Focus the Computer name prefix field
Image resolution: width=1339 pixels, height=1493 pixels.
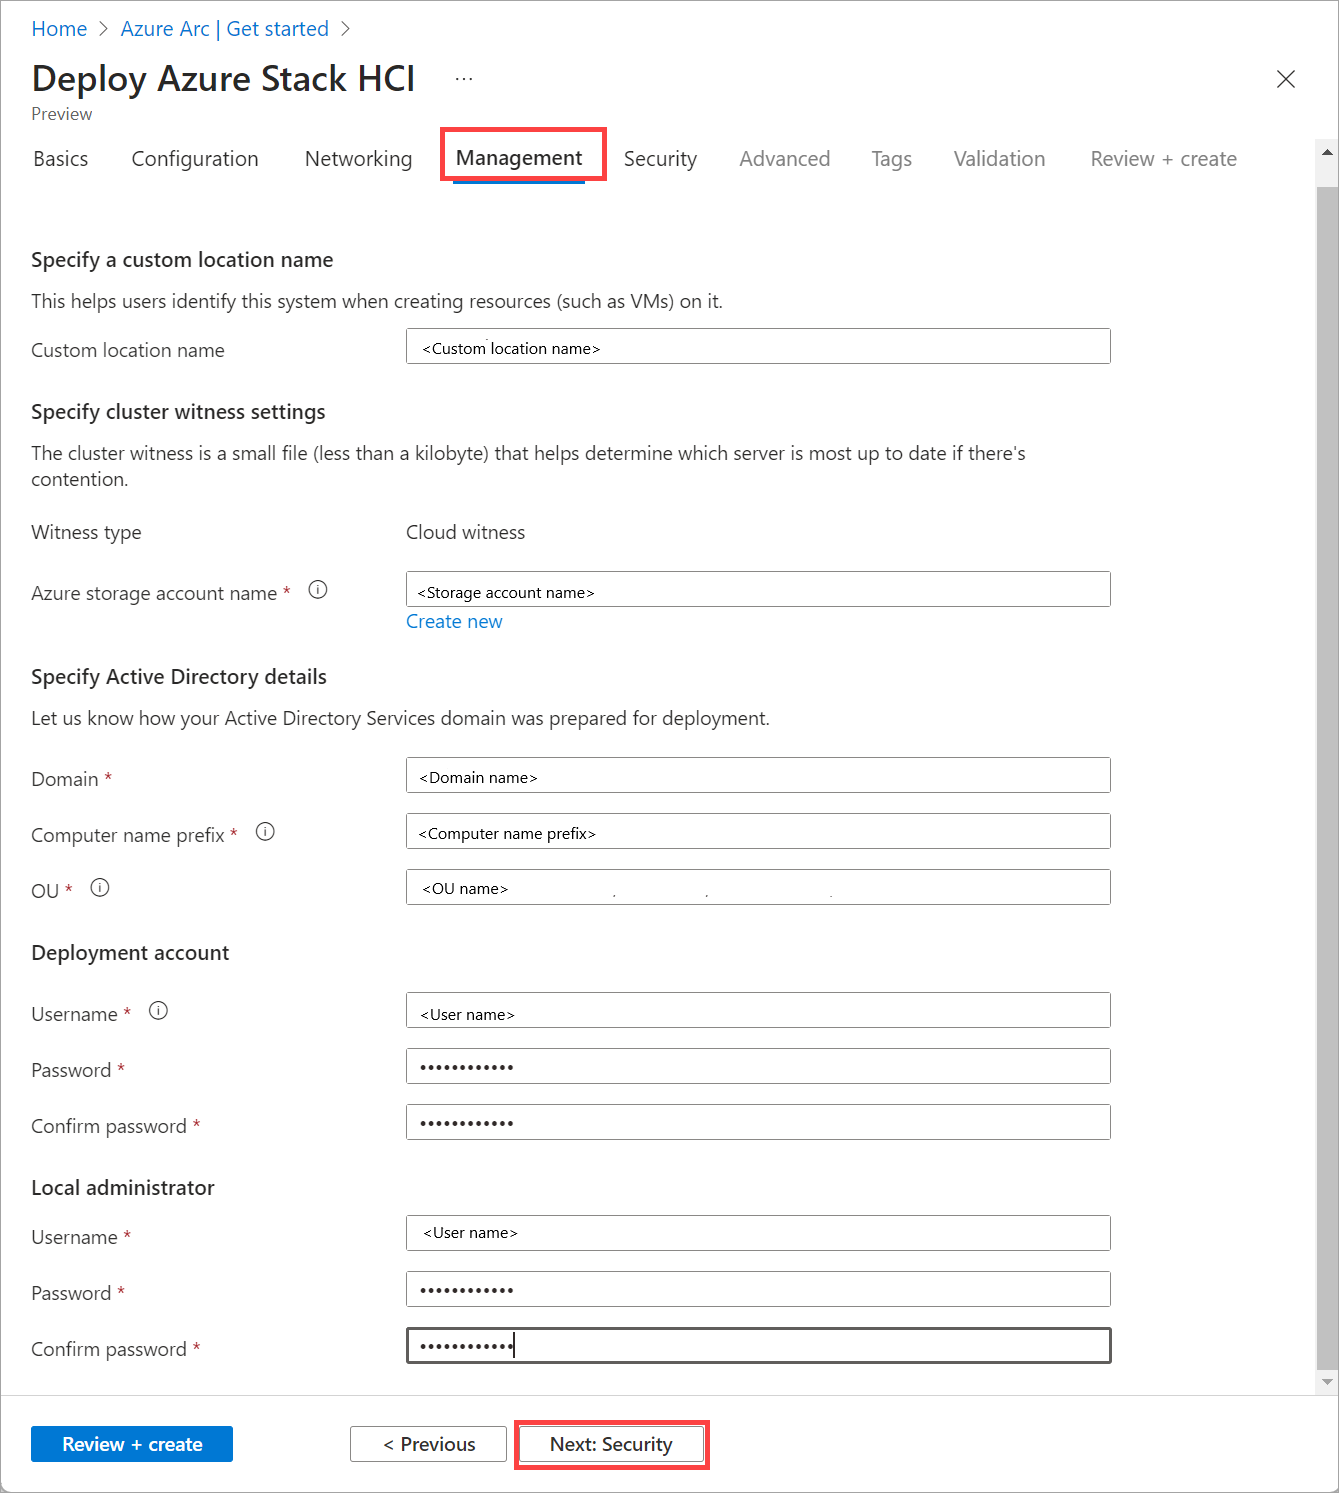758,831
